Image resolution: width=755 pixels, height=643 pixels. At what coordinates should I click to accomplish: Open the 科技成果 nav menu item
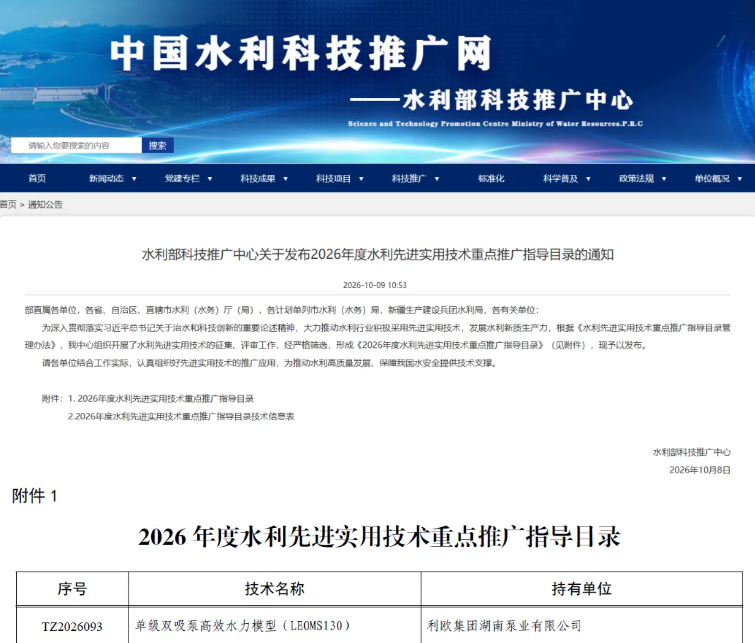[258, 179]
